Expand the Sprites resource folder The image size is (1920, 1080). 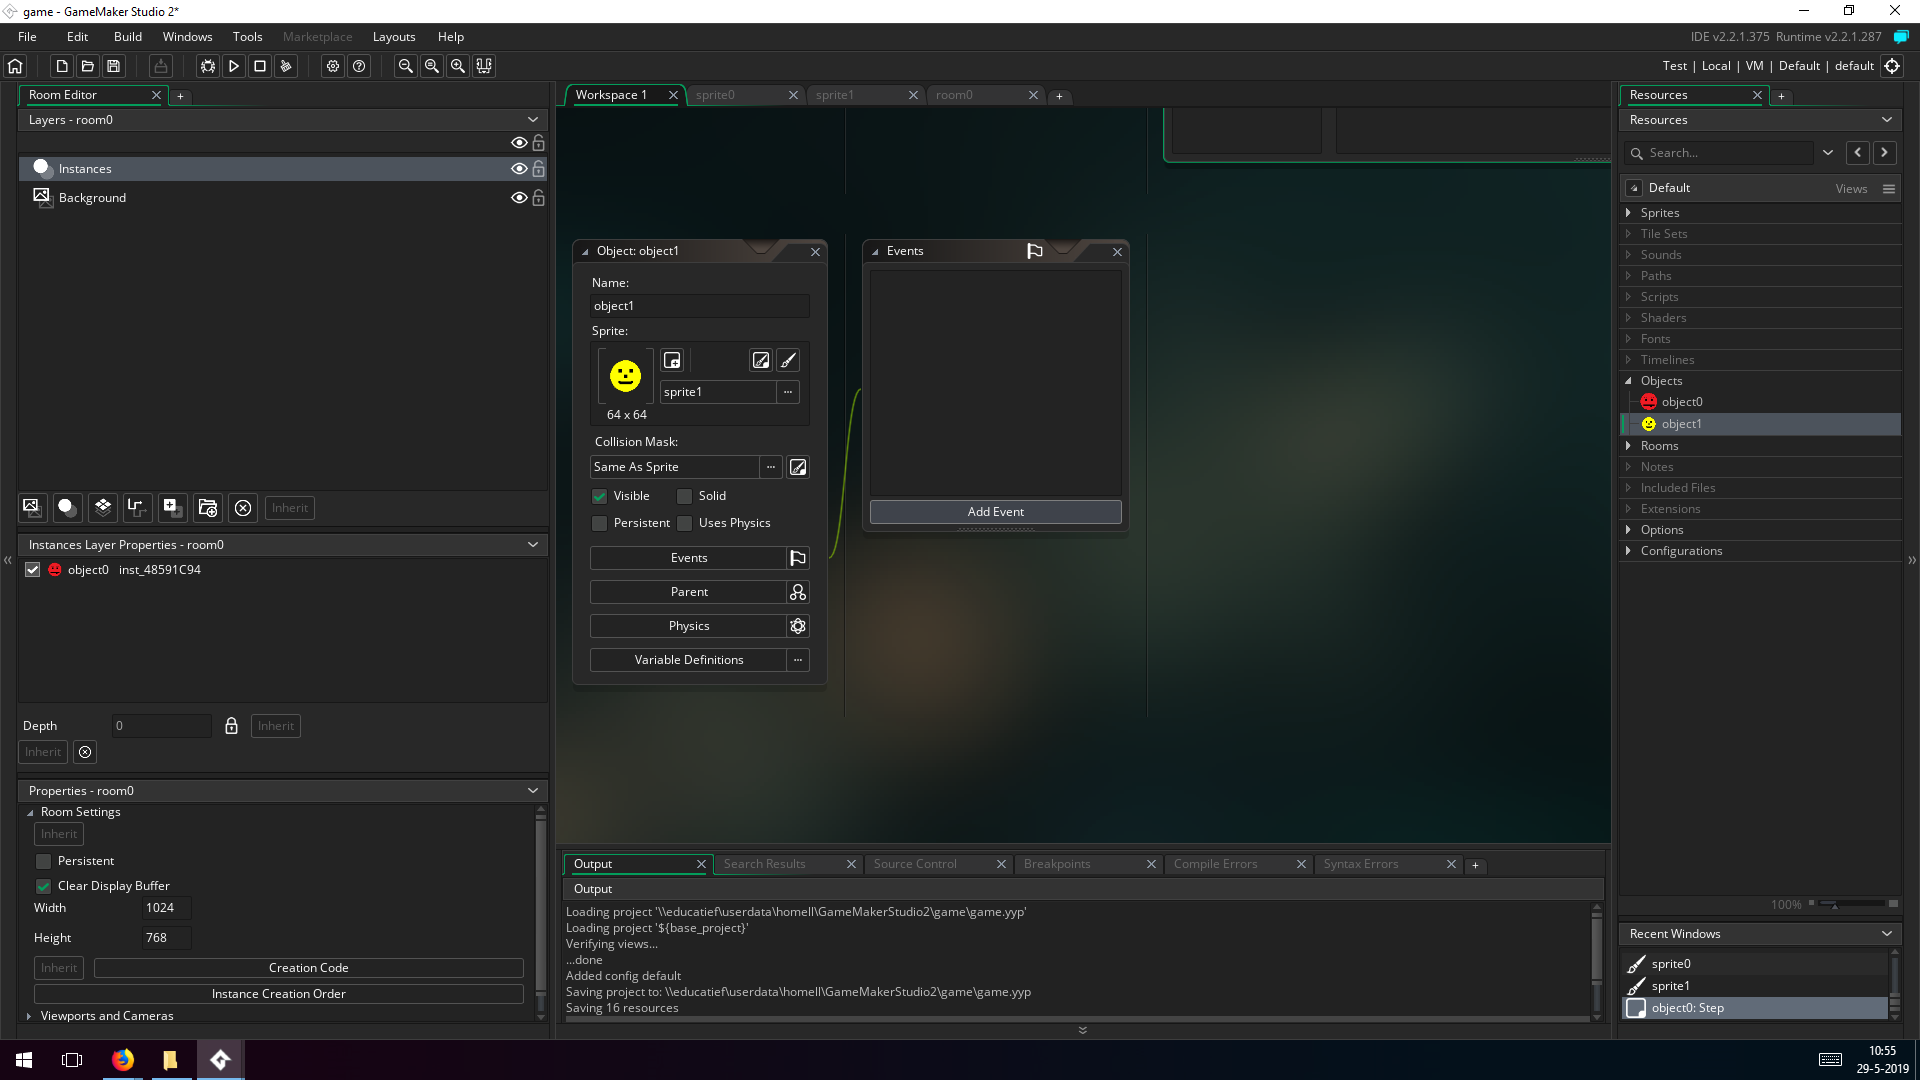pyautogui.click(x=1629, y=213)
